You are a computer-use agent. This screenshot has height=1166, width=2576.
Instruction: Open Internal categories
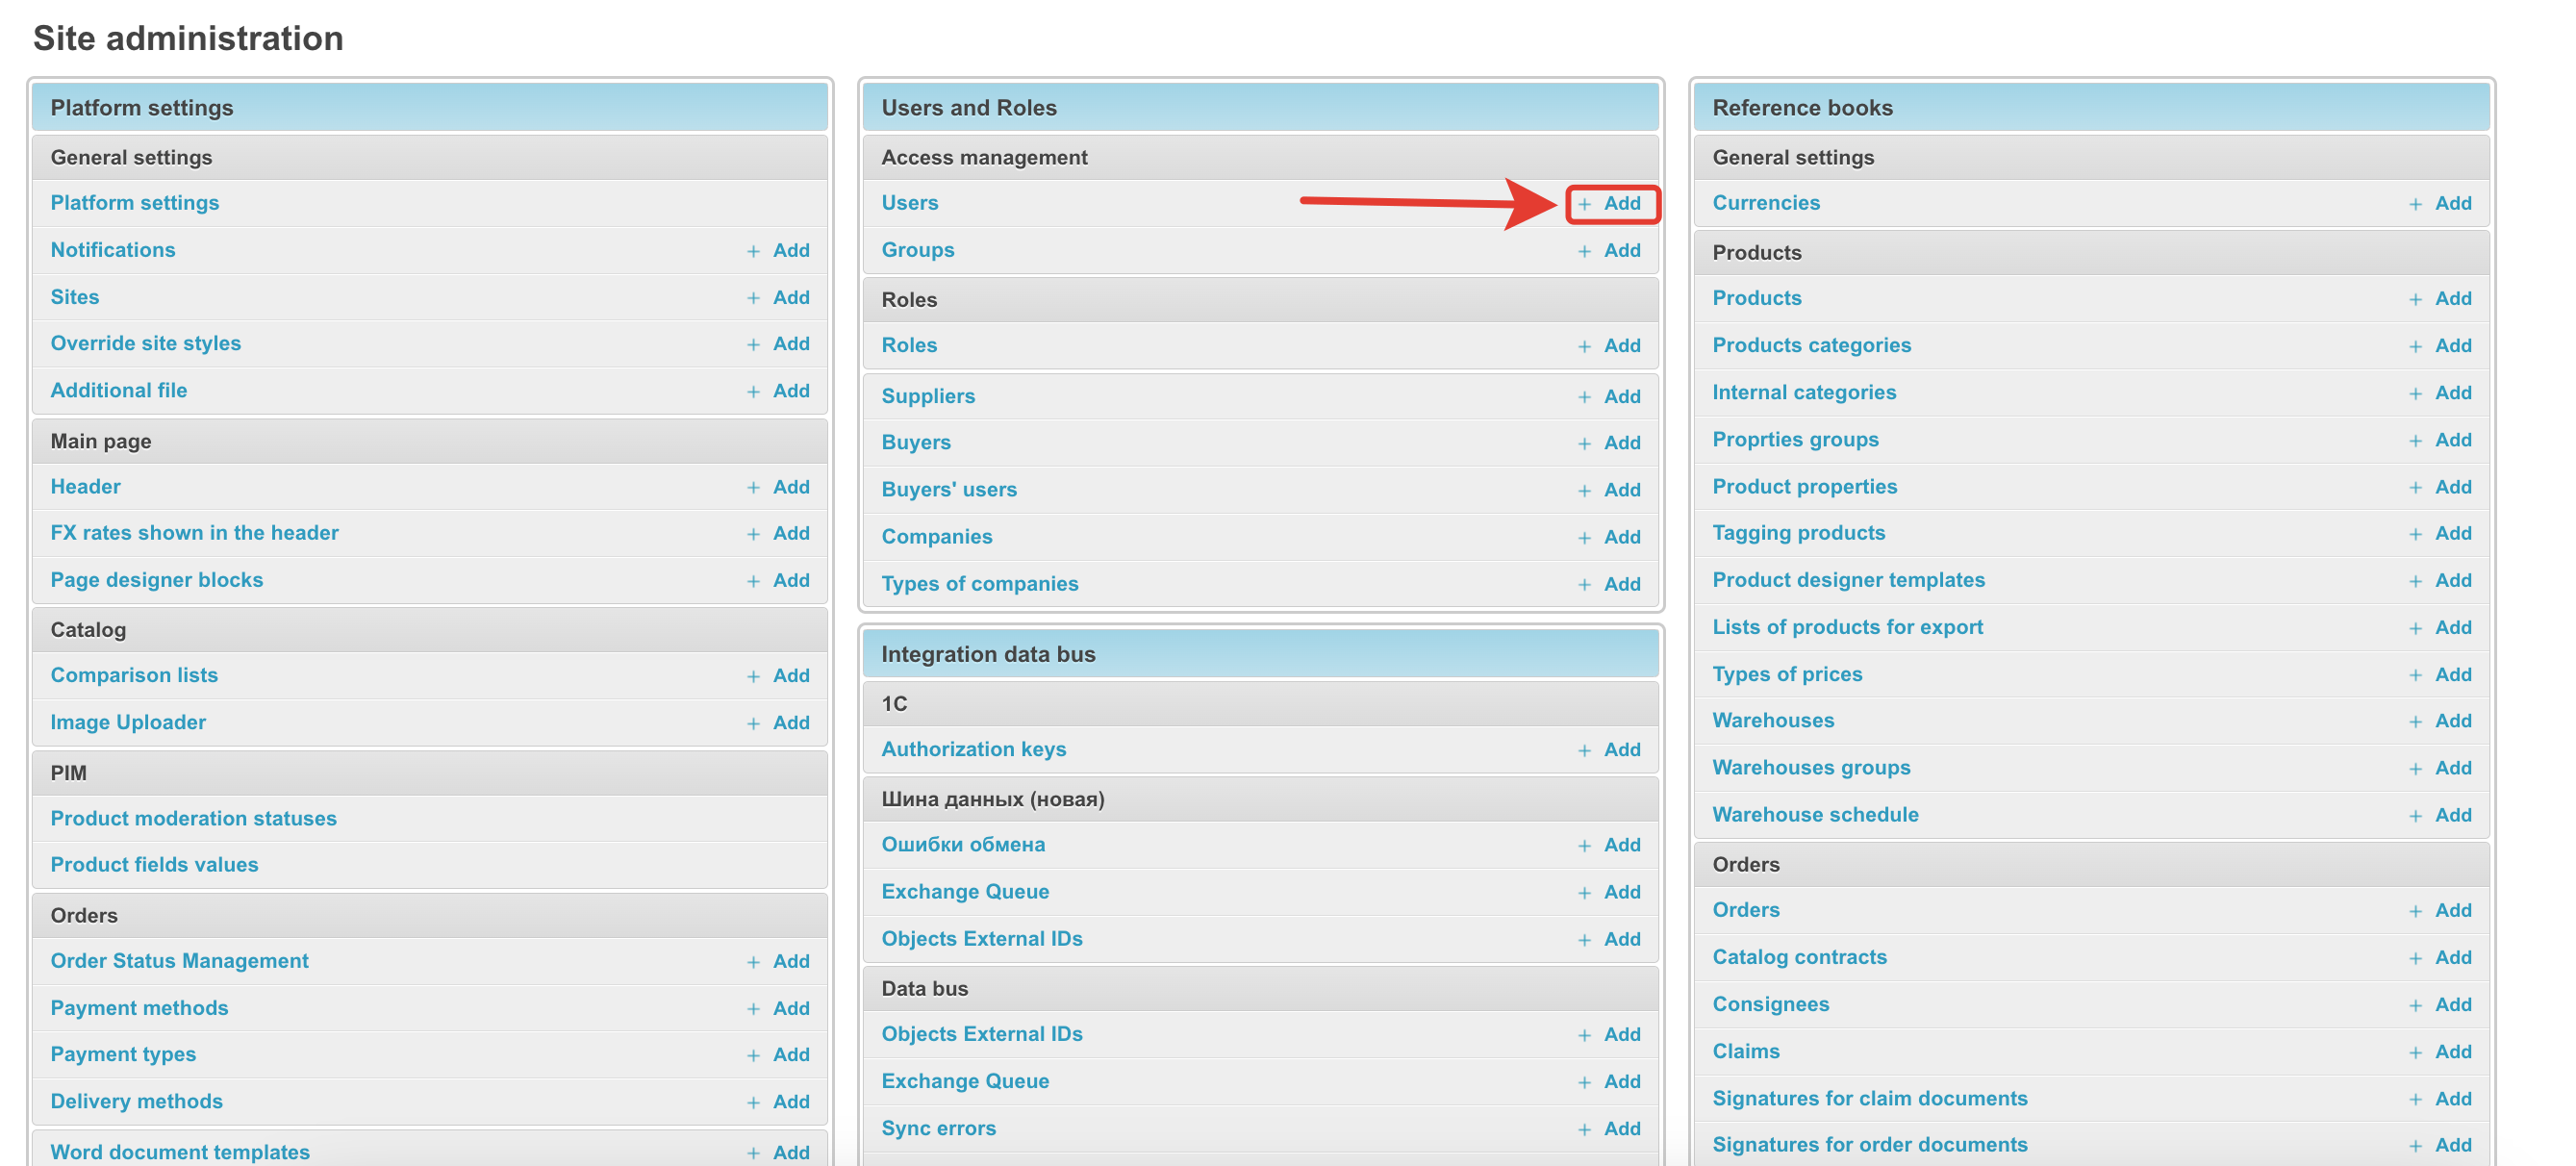coord(1804,392)
